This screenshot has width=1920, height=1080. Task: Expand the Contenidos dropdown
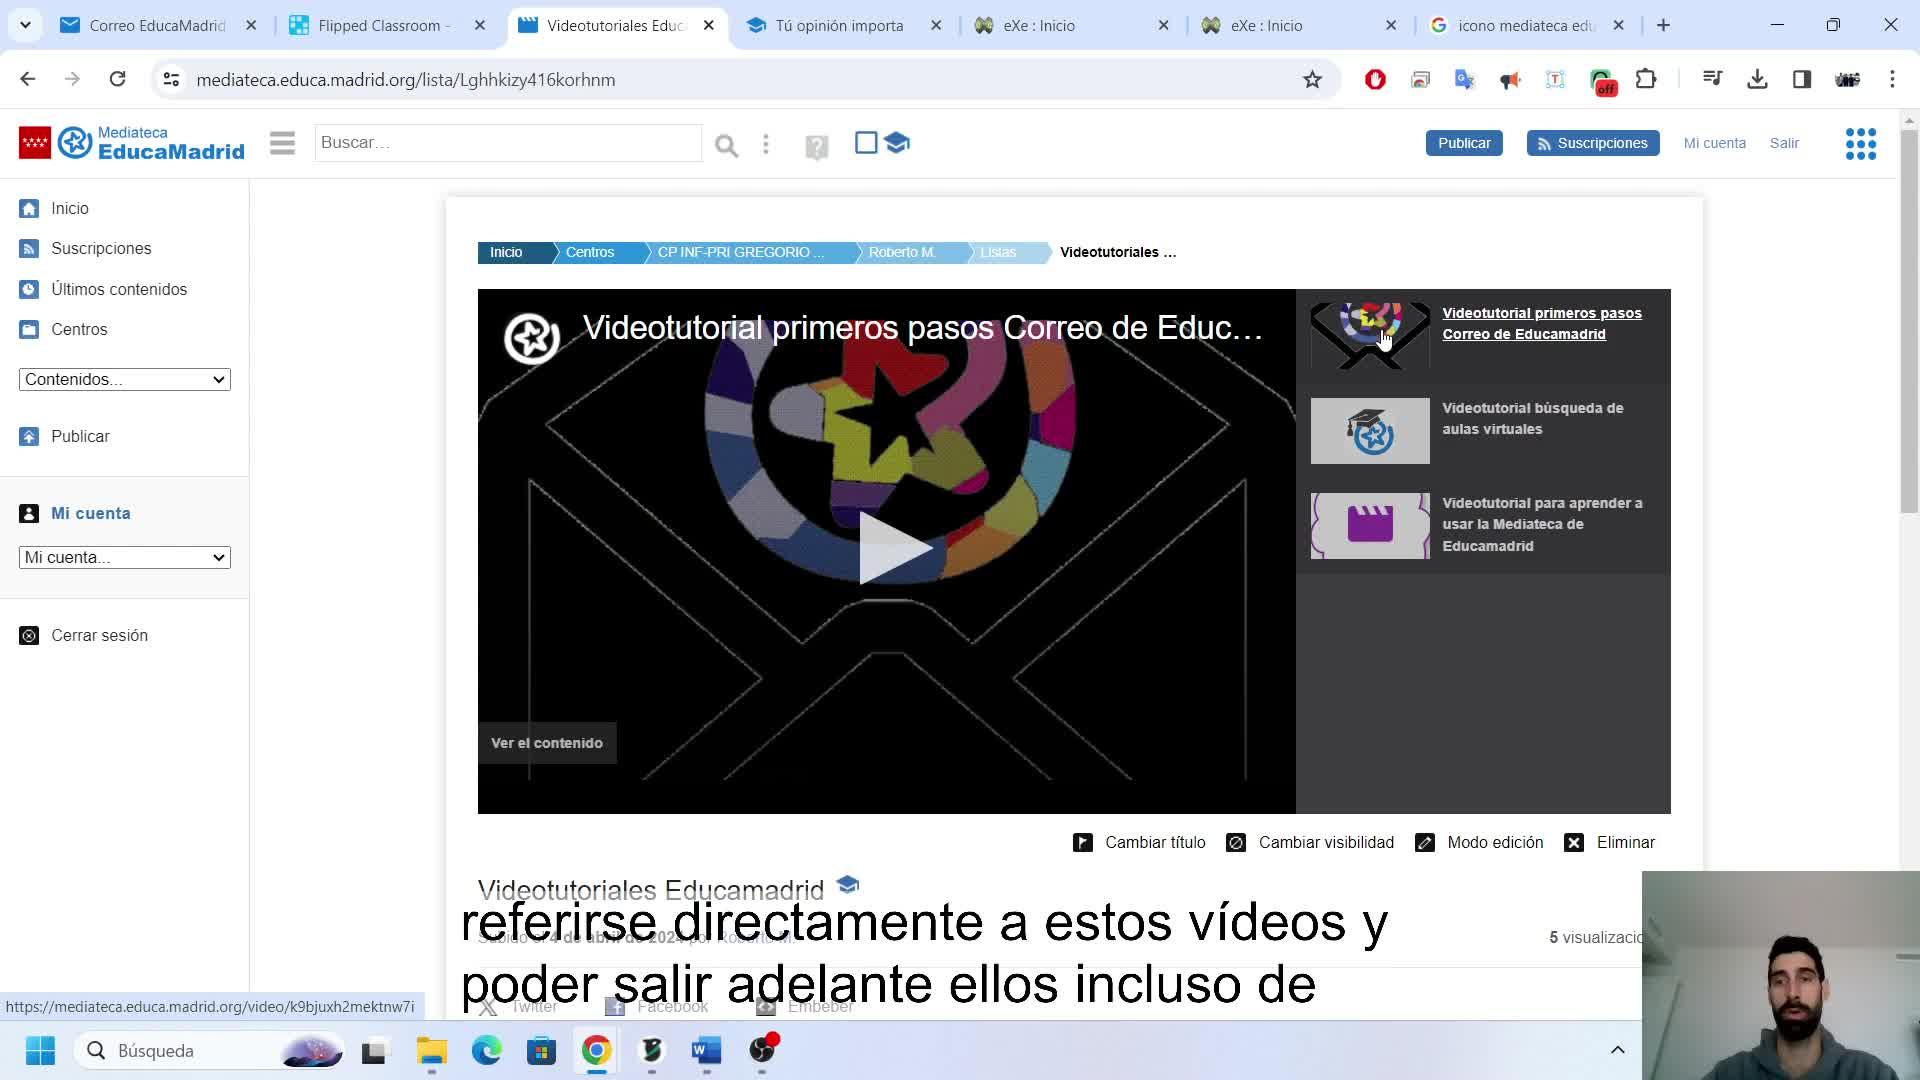(124, 379)
